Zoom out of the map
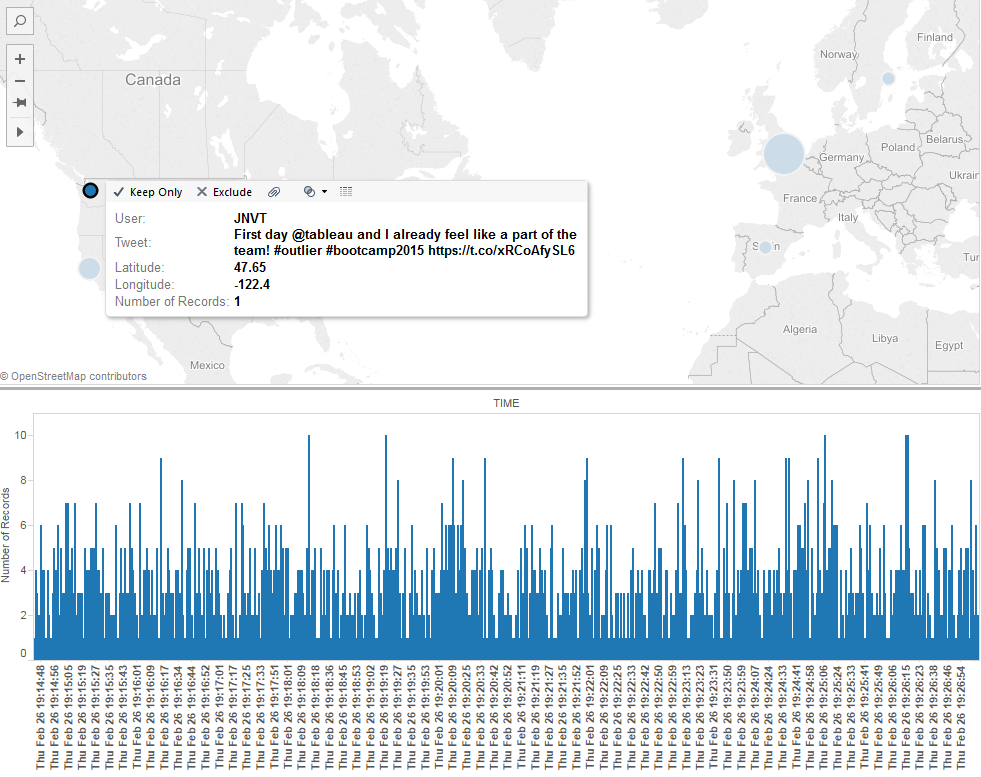This screenshot has height=777, width=981. point(20,81)
